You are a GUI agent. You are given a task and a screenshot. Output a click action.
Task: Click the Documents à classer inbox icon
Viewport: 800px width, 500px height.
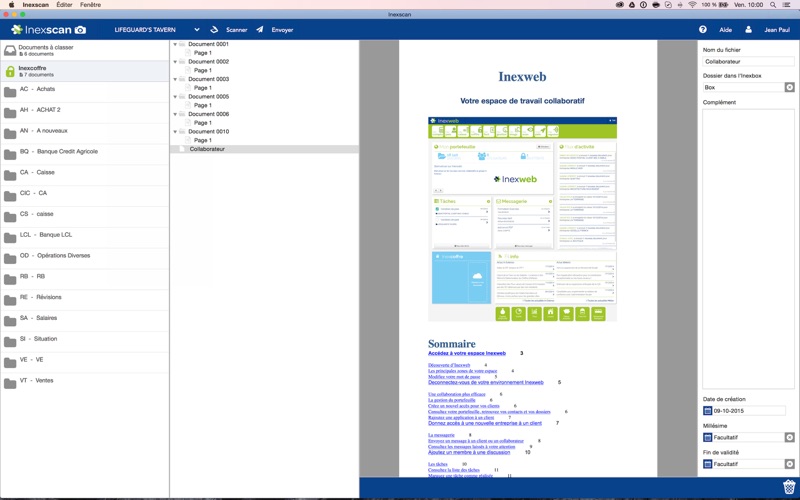[10, 50]
